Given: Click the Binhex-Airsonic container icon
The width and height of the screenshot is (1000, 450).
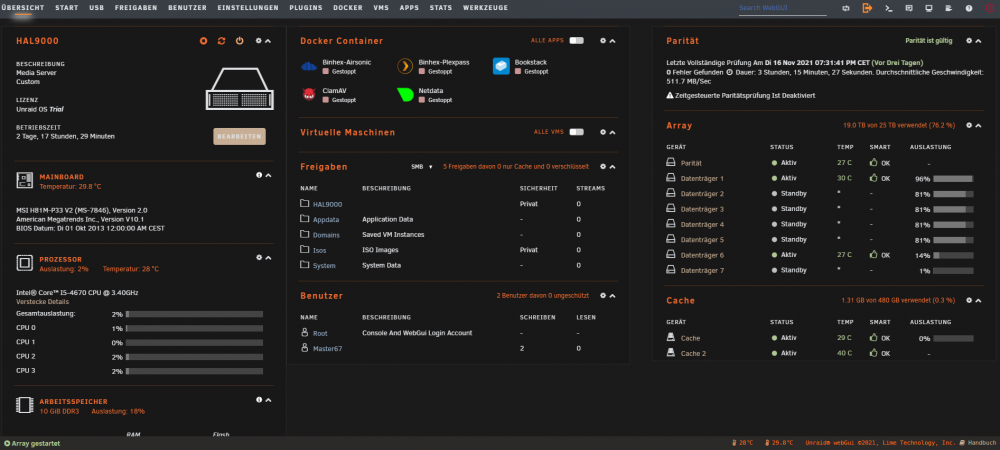Looking at the screenshot, I should [x=309, y=66].
